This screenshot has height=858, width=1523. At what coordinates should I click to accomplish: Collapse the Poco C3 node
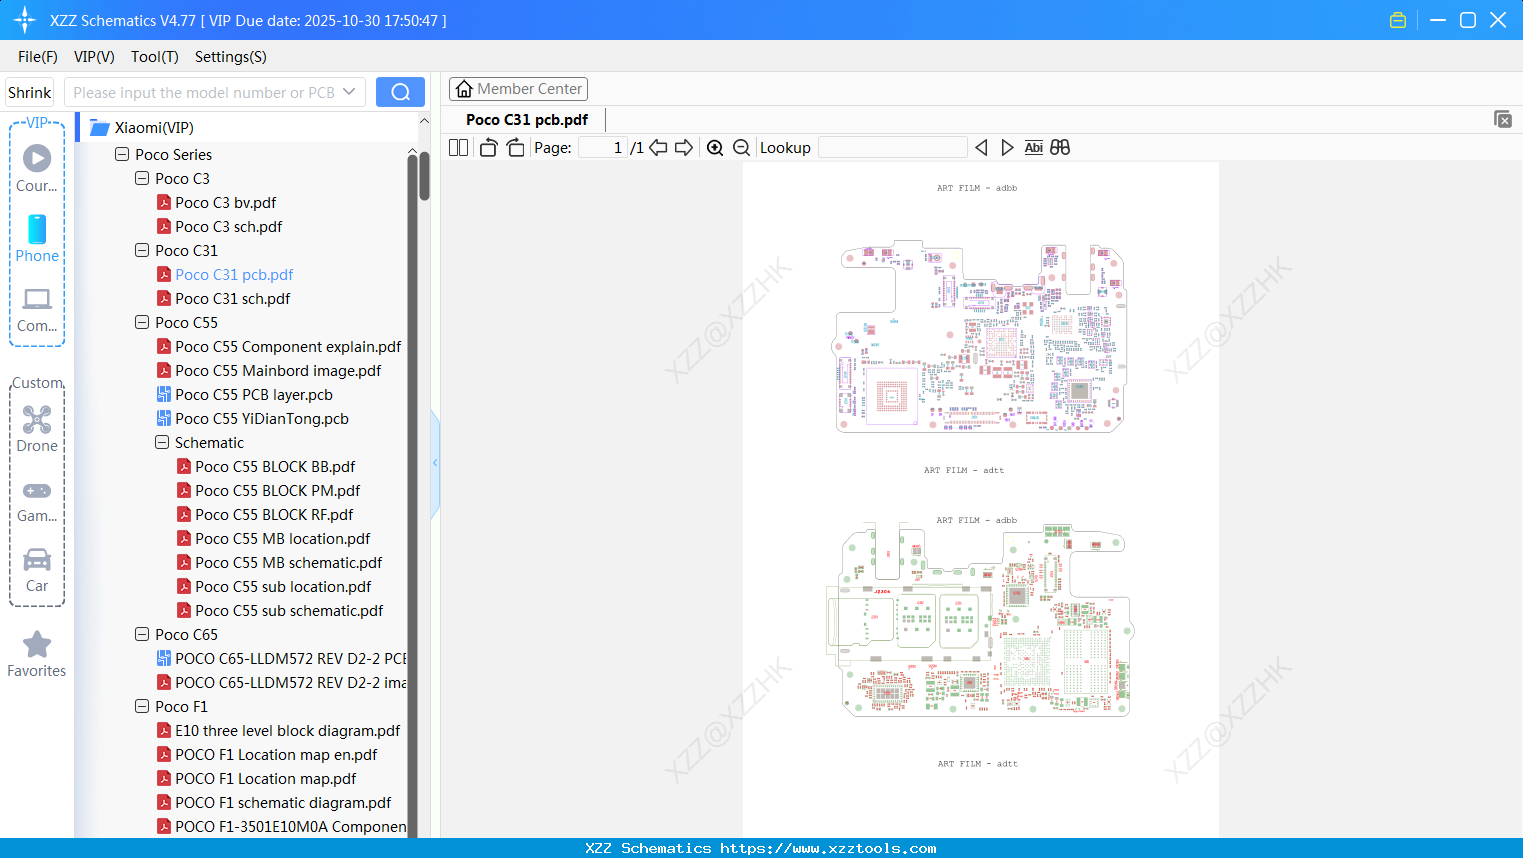point(142,179)
